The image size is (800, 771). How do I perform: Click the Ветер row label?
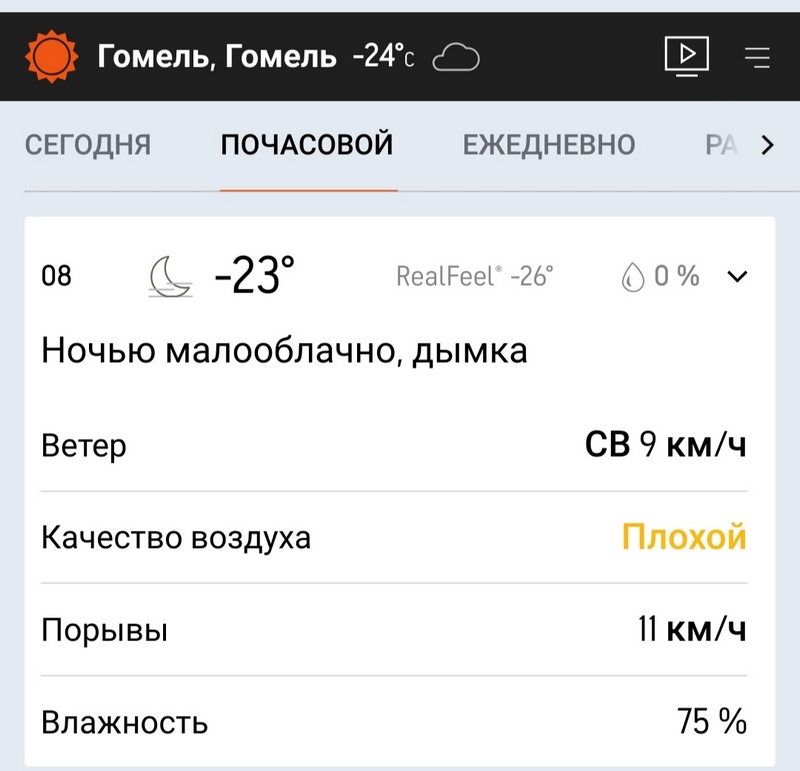tap(84, 445)
